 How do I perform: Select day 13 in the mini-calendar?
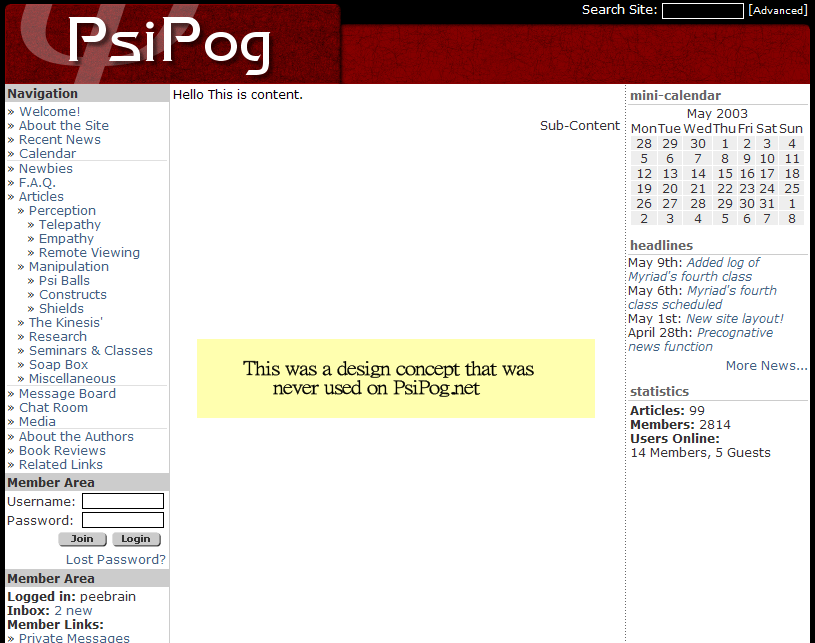coord(670,174)
